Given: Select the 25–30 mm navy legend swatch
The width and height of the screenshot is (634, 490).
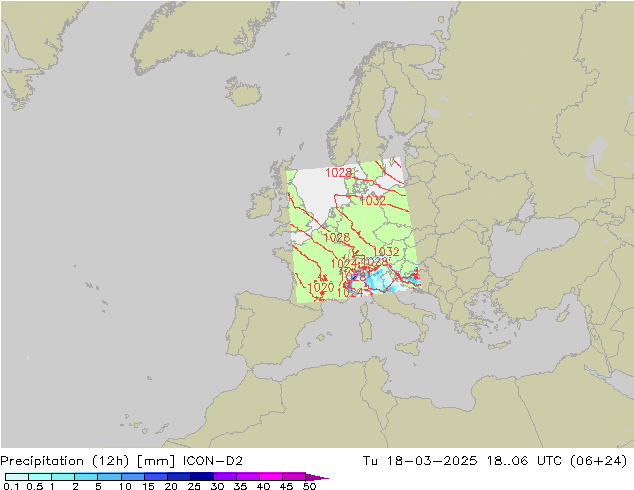Looking at the screenshot, I should [202, 477].
